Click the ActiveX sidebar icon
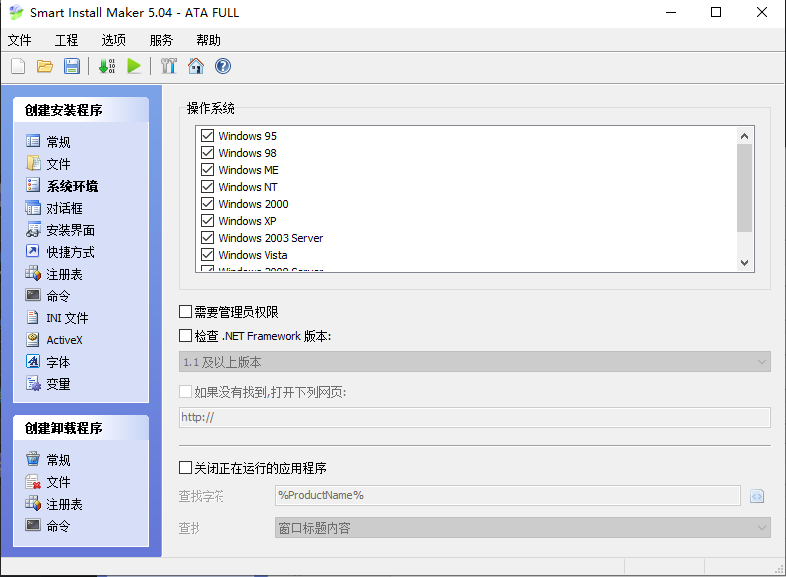The width and height of the screenshot is (786, 577). coord(33,339)
